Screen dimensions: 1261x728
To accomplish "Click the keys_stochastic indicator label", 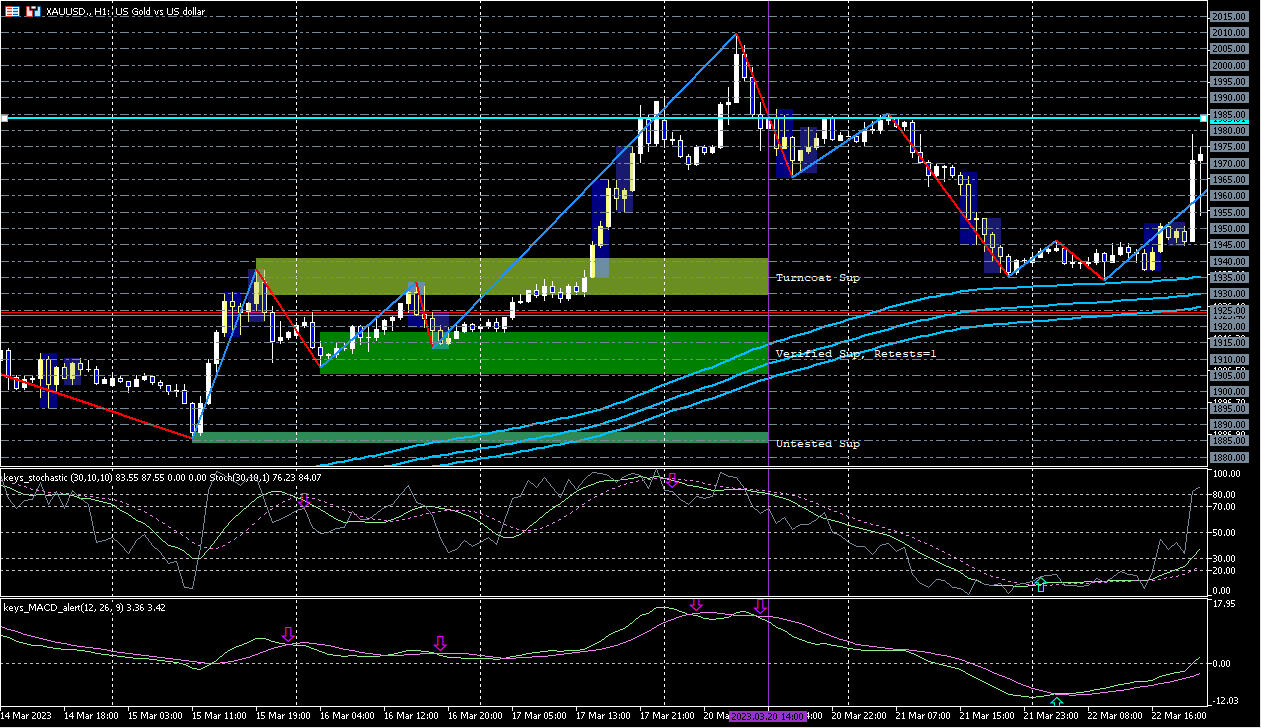I will (x=163, y=478).
